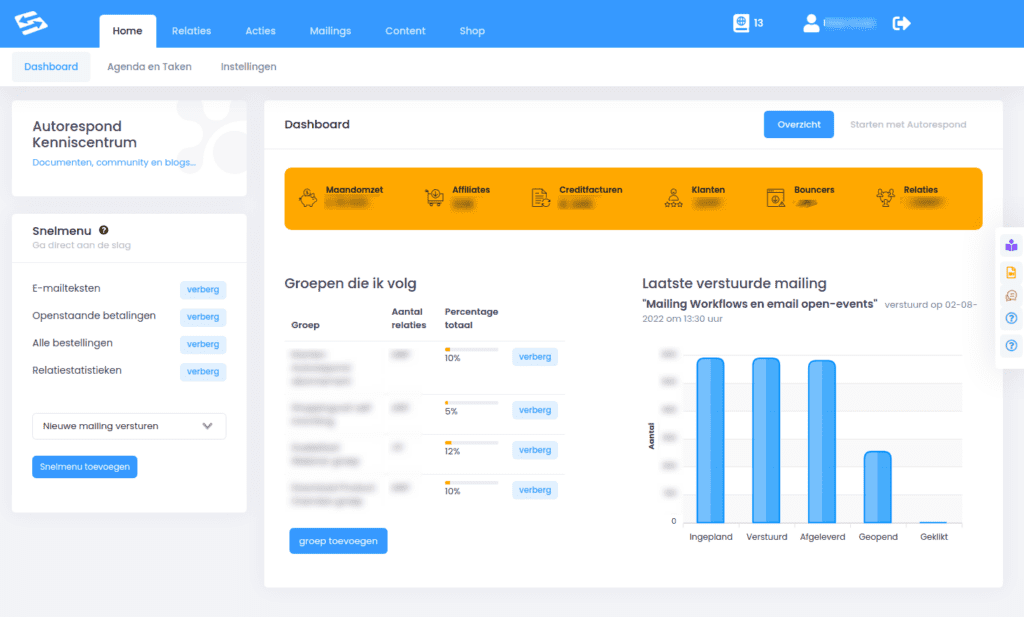Click the logout arrow icon

pos(901,24)
